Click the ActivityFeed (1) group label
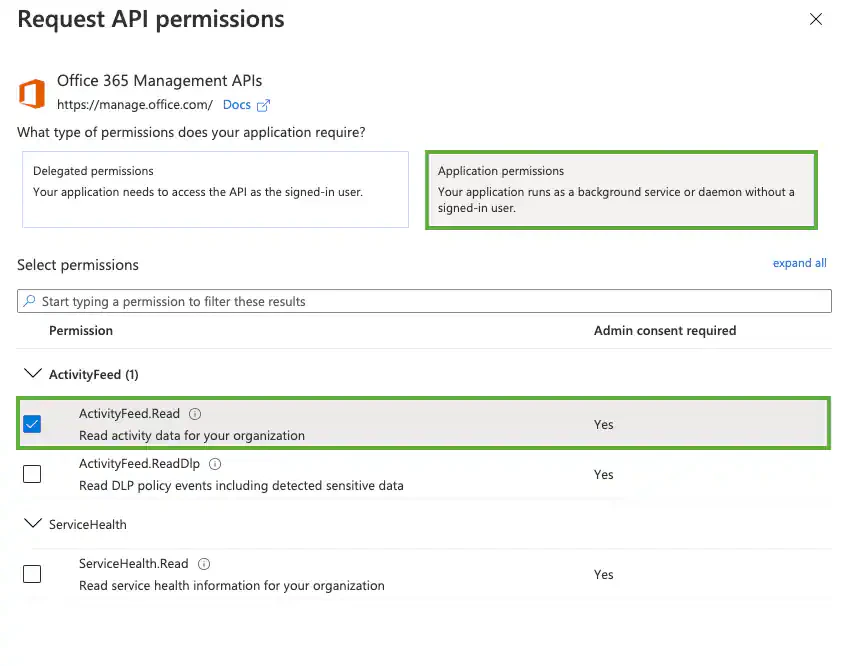The height and width of the screenshot is (666, 842). (93, 374)
